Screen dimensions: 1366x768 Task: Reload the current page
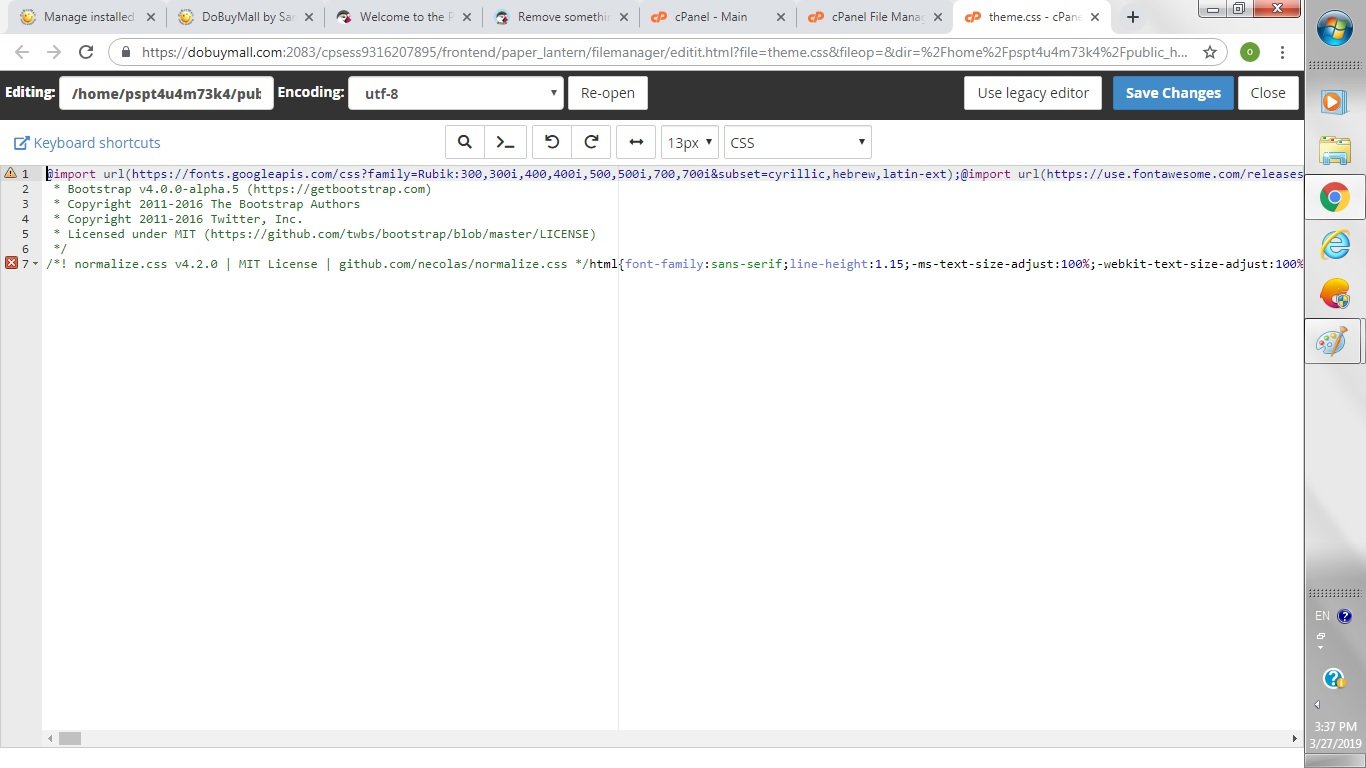(x=85, y=53)
